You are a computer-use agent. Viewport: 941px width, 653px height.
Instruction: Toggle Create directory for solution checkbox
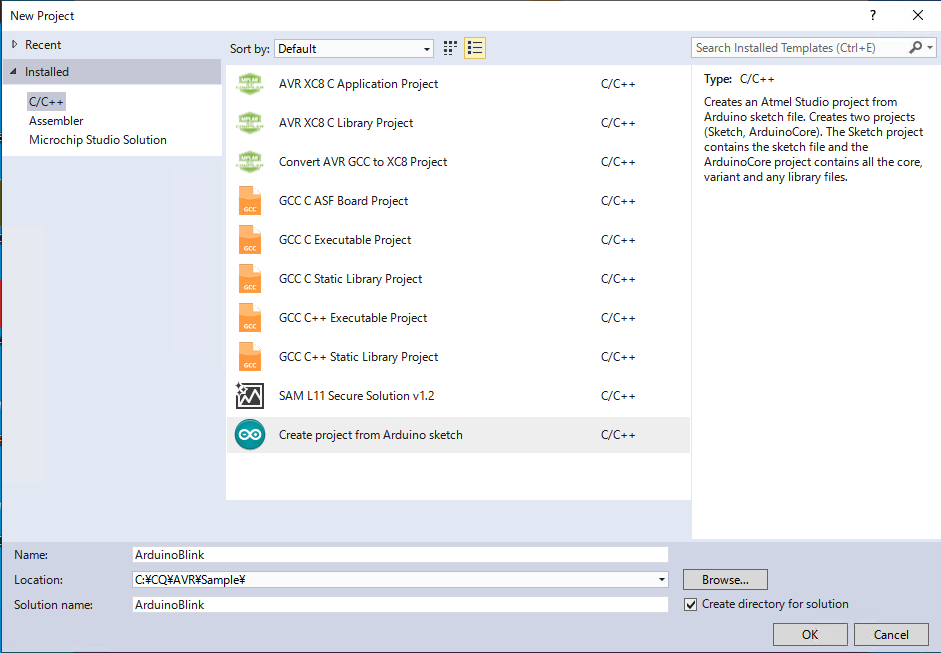point(690,604)
